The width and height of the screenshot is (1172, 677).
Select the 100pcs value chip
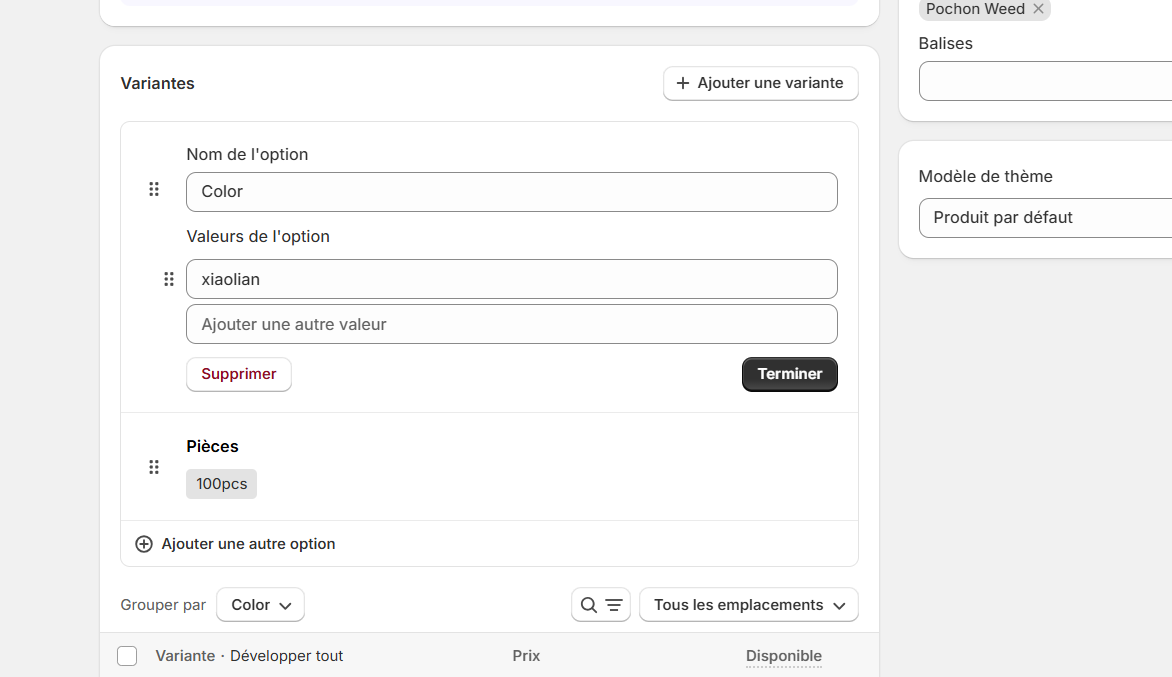pos(221,484)
